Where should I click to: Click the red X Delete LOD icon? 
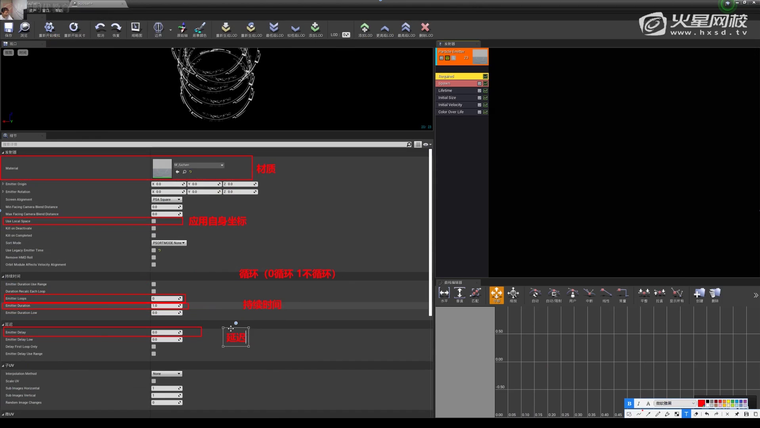pos(425,28)
